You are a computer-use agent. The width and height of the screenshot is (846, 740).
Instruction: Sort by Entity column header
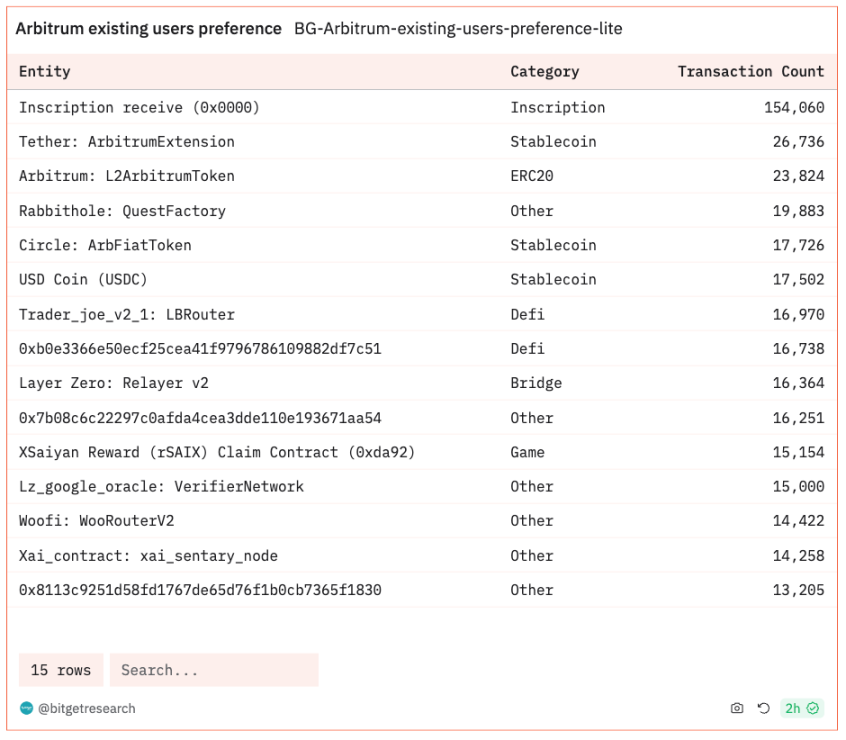45,71
